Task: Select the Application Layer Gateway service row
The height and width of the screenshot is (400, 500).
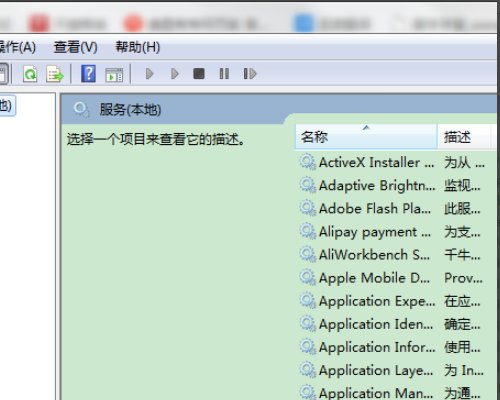Action: (x=392, y=370)
